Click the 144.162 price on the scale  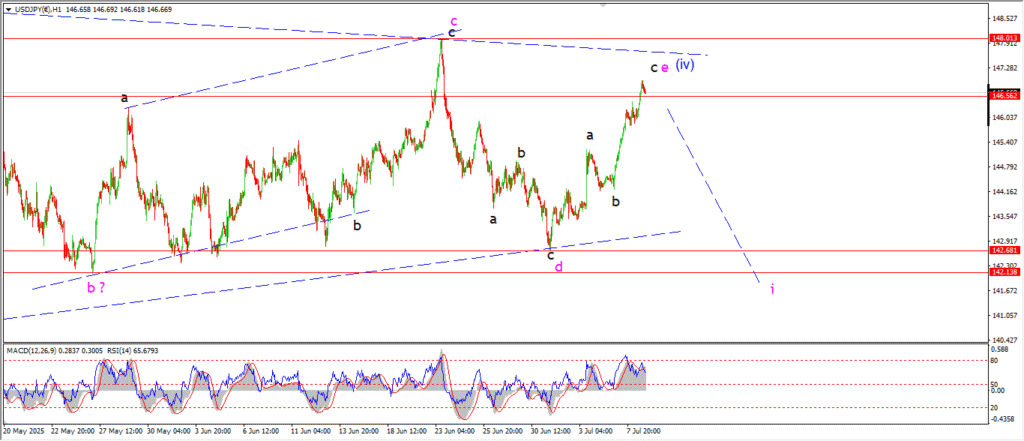(1004, 191)
